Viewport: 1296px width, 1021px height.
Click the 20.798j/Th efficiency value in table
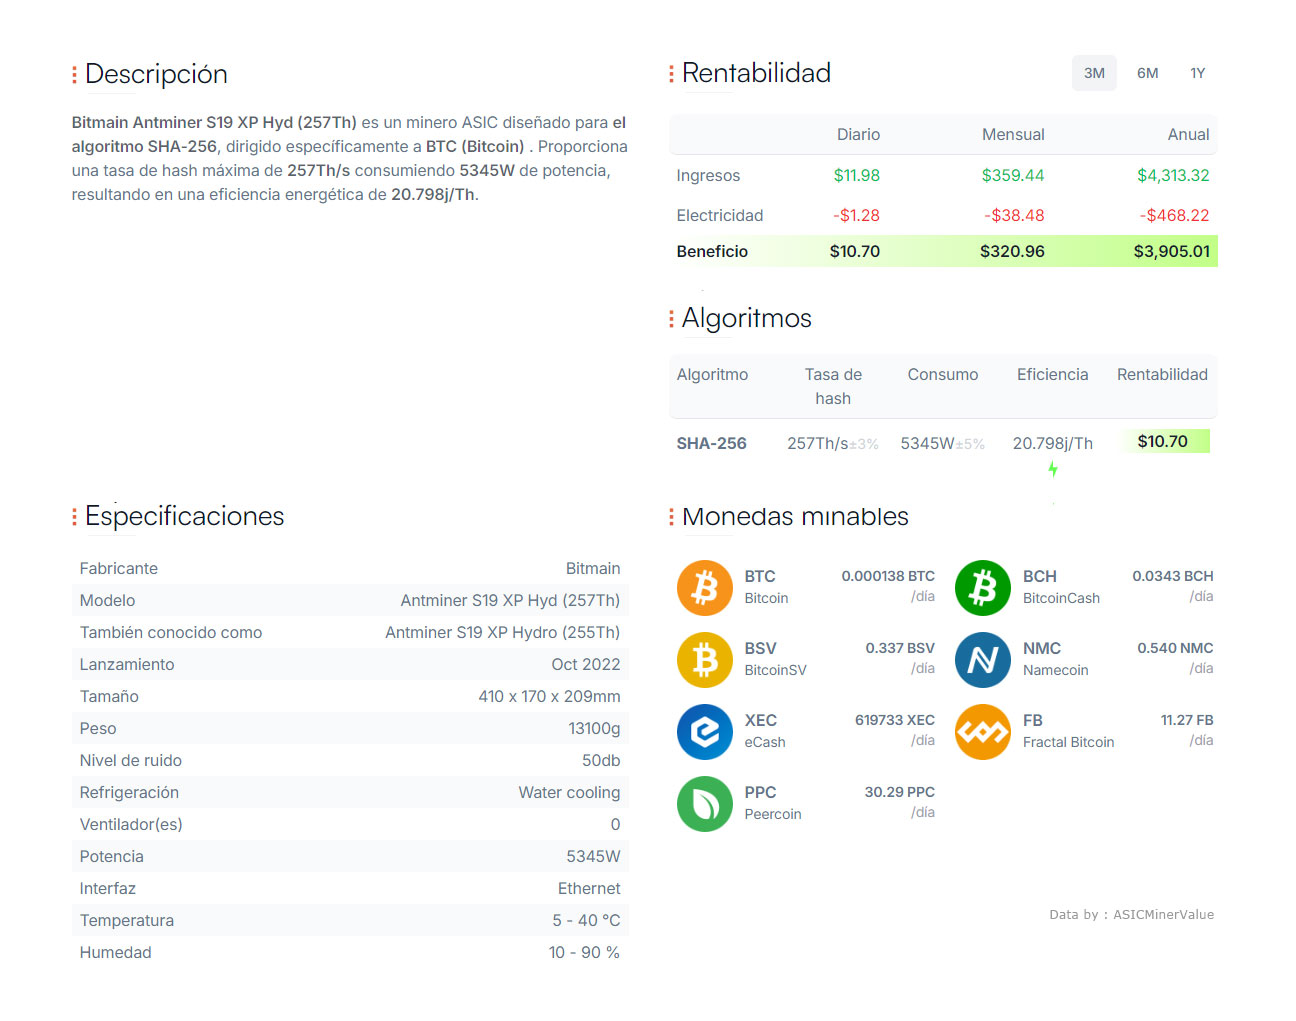[x=1052, y=443]
